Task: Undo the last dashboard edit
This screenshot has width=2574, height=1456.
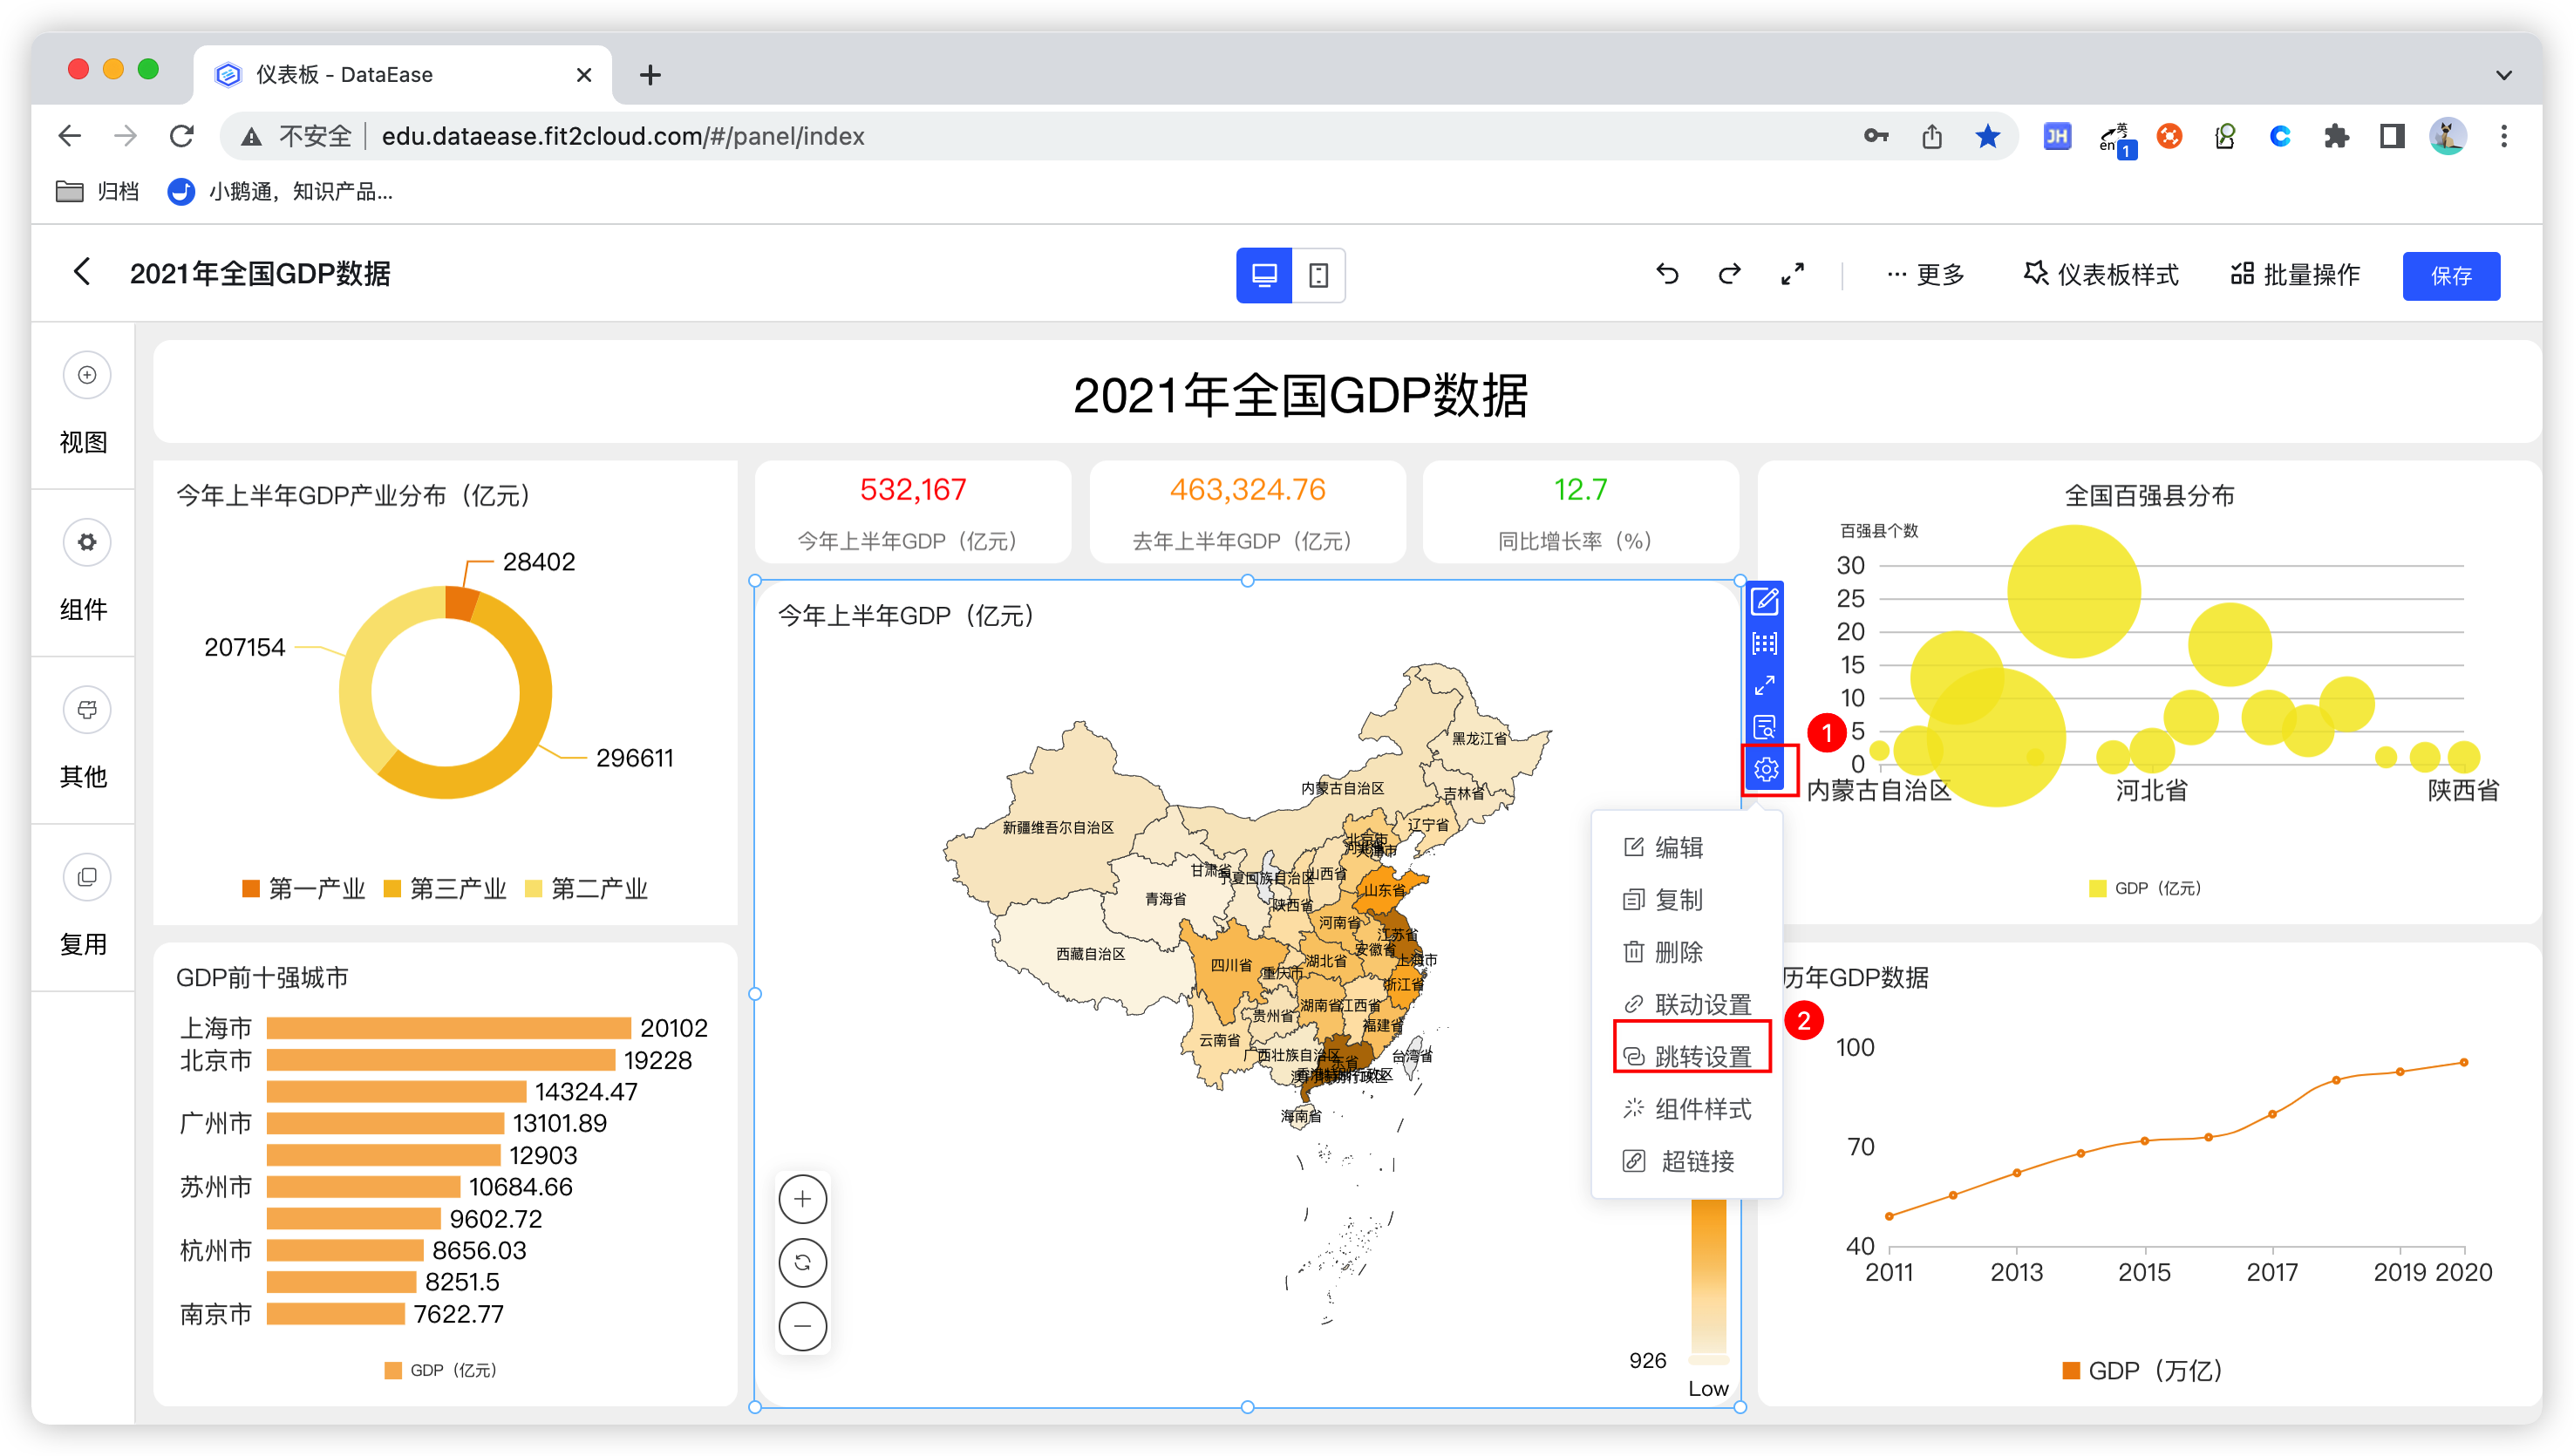Action: click(1666, 274)
